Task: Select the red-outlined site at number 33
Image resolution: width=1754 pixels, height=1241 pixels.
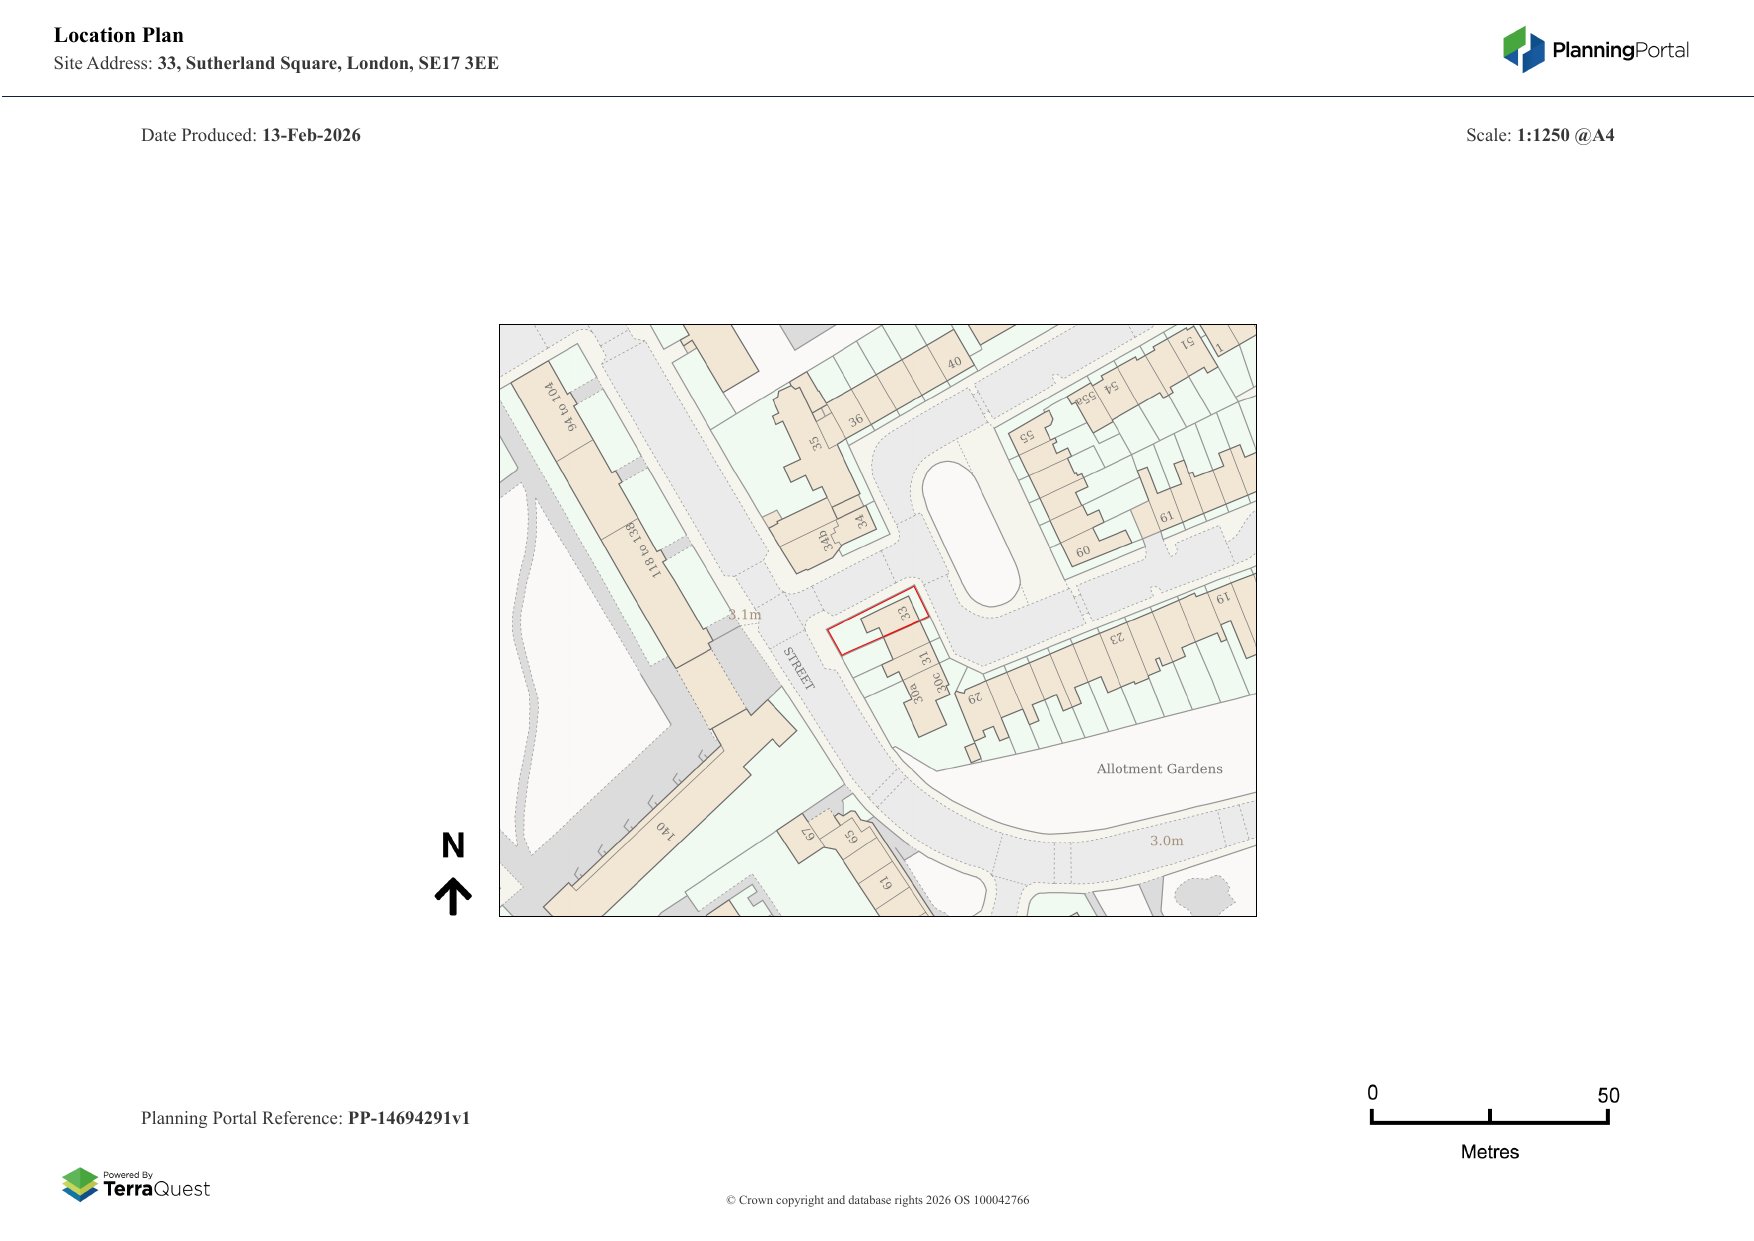Action: [878, 621]
